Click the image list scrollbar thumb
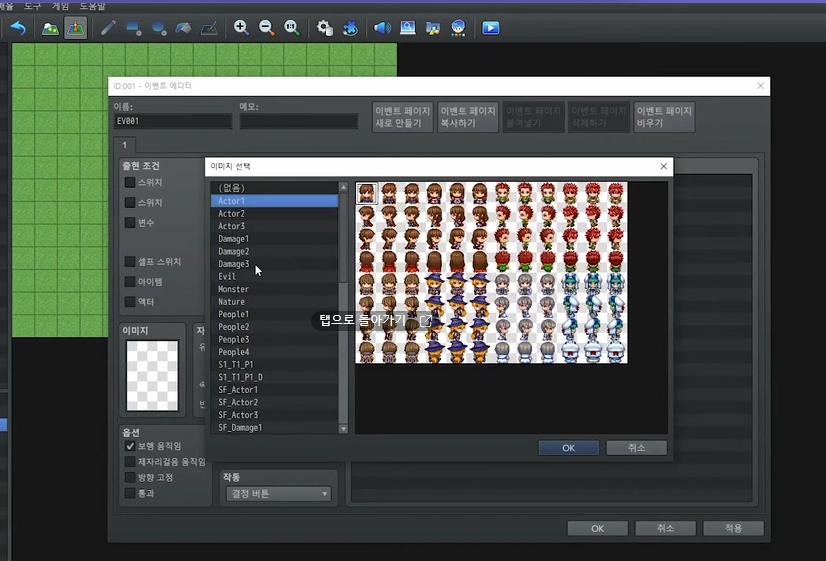The height and width of the screenshot is (561, 826). point(343,237)
